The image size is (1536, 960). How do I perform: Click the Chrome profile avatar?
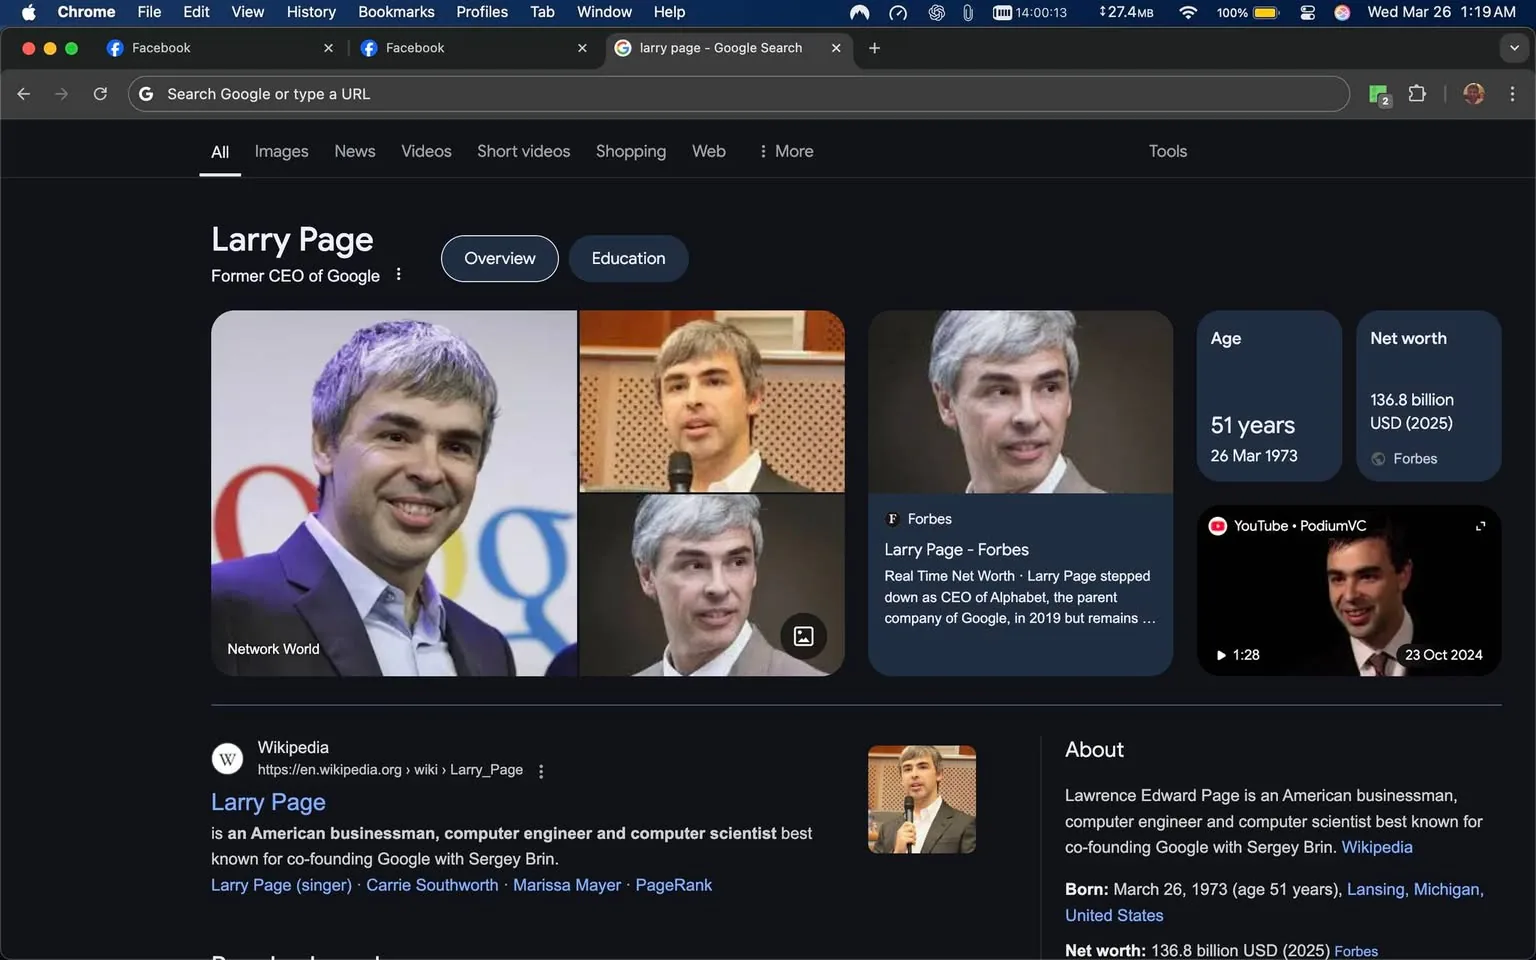(1473, 93)
